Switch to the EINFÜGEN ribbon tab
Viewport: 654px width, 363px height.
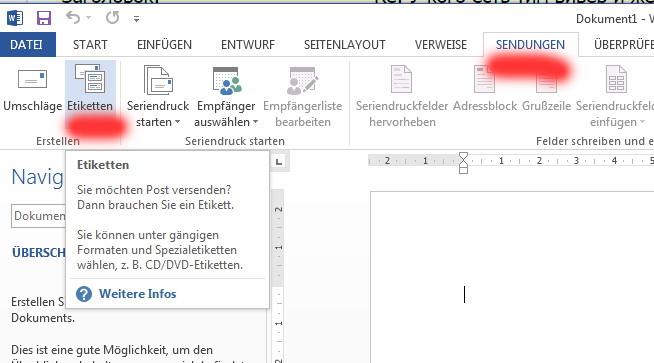164,45
